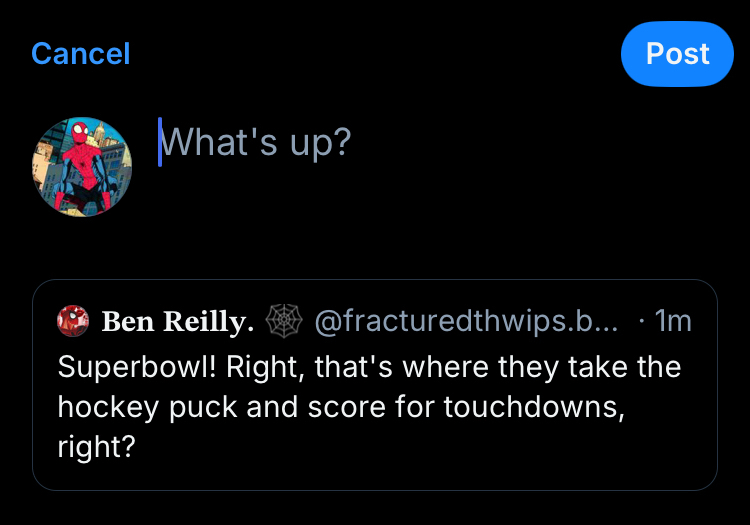This screenshot has height=525, width=750.
Task: Click the Cancel link
Action: (x=80, y=53)
